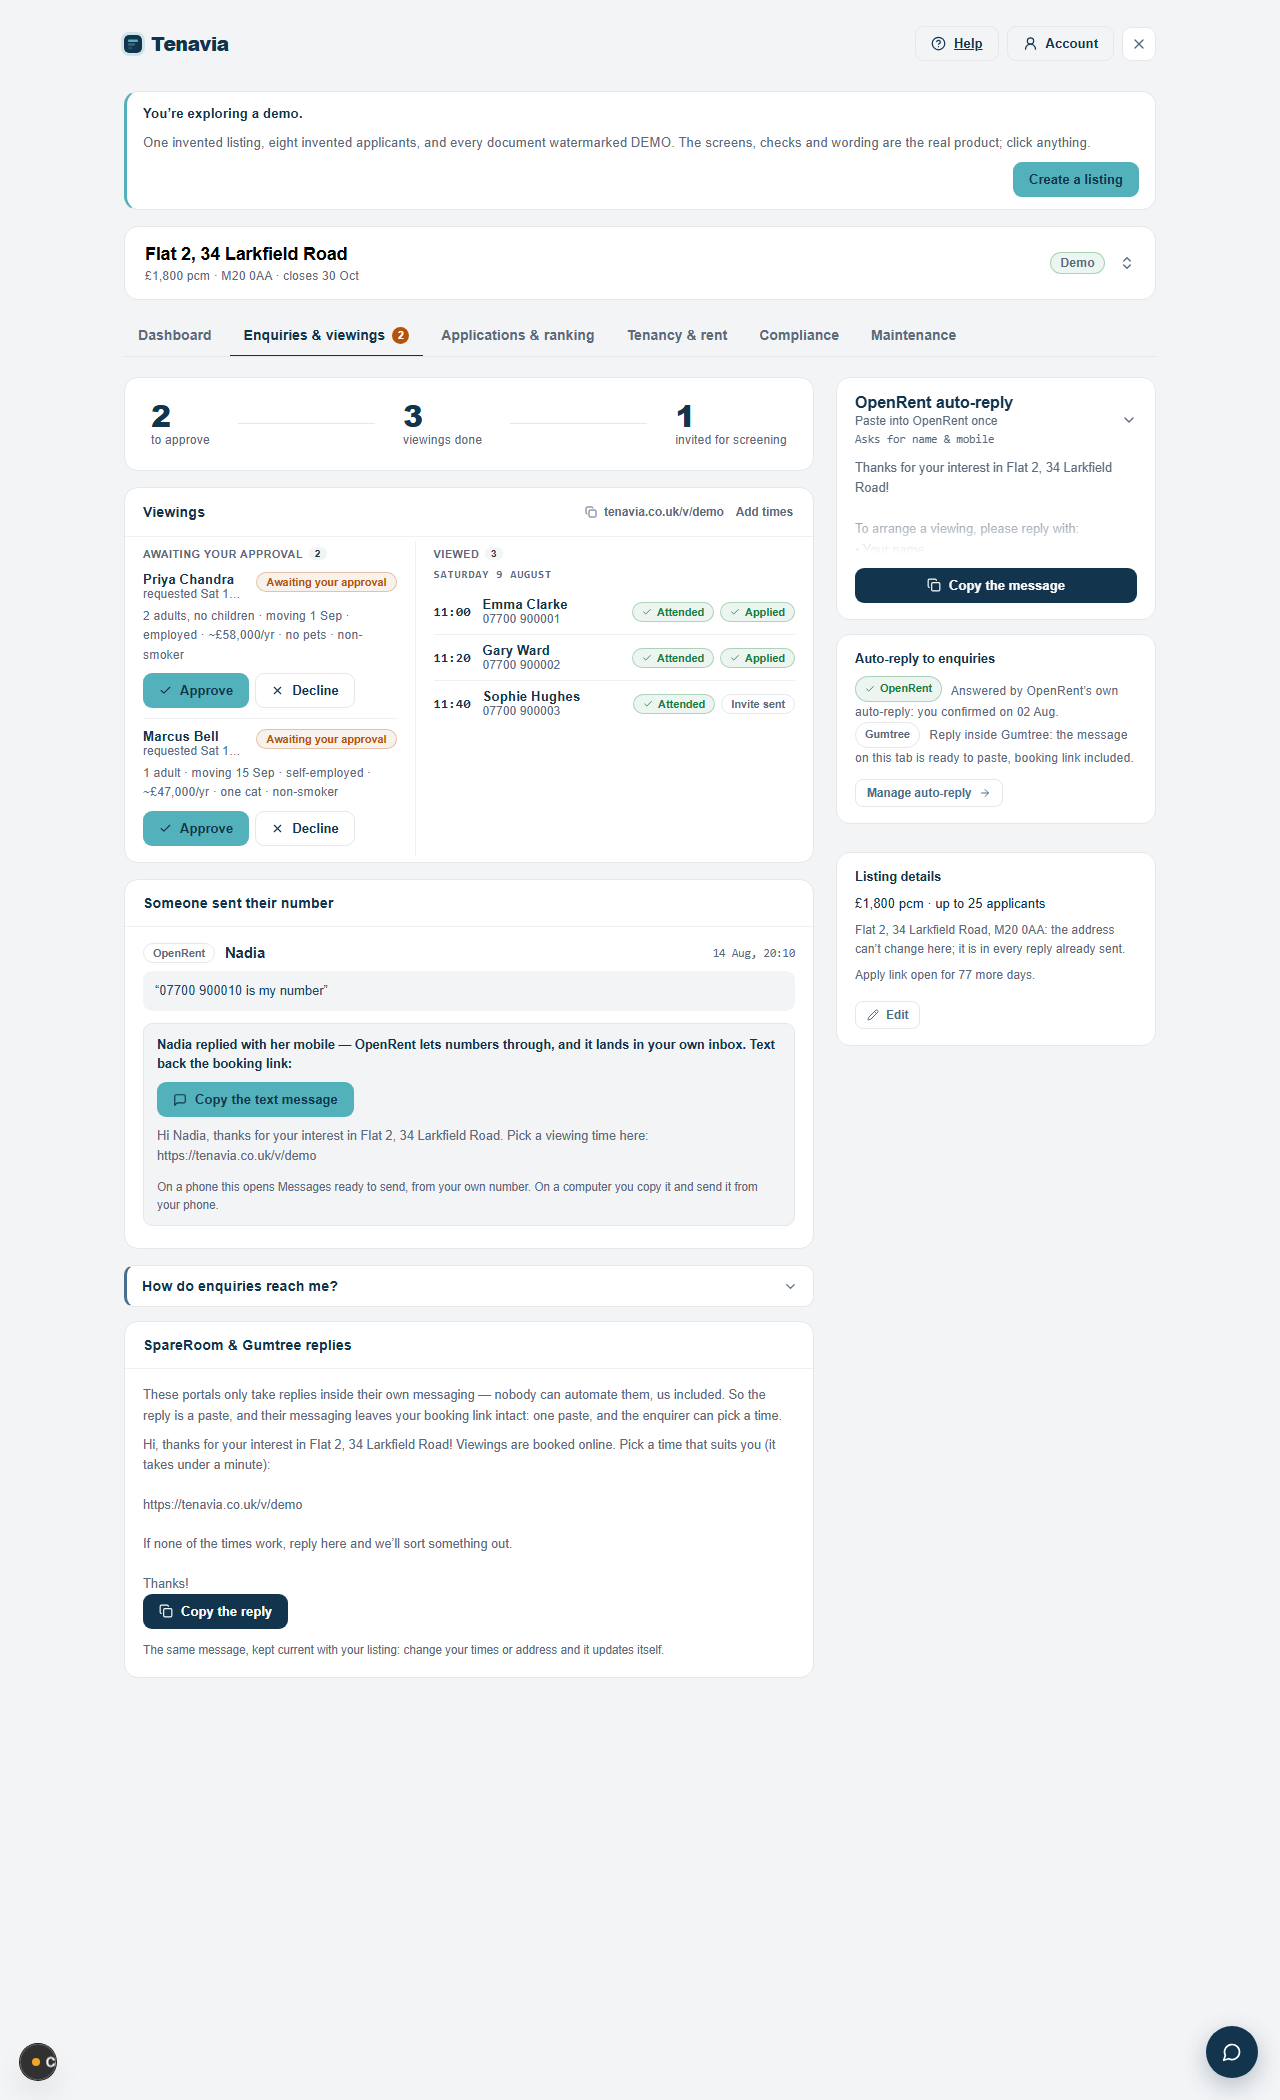The height and width of the screenshot is (2100, 1280).
Task: Click Add times in Viewings
Action: 764,512
